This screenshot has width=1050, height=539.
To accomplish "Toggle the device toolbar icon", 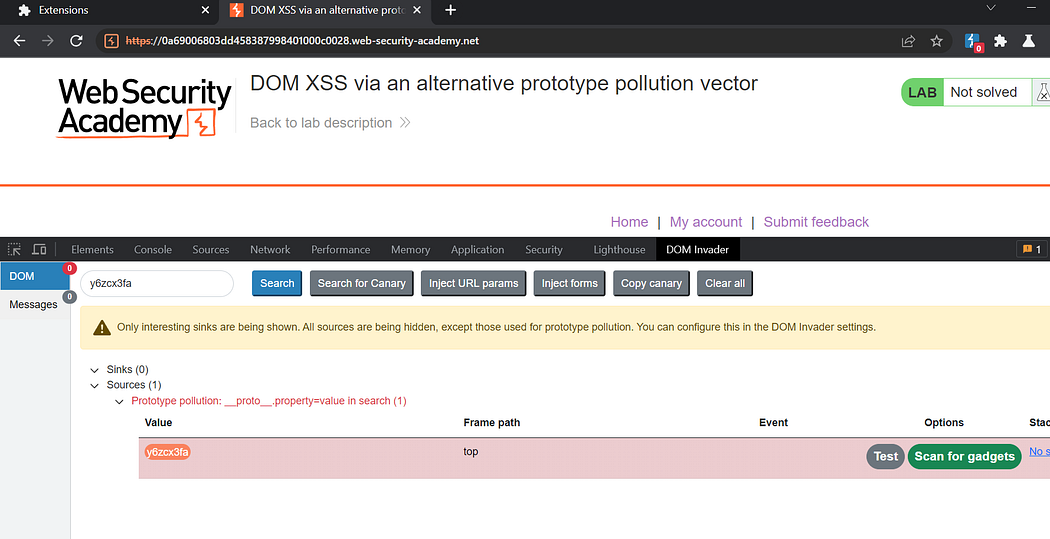I will click(40, 249).
